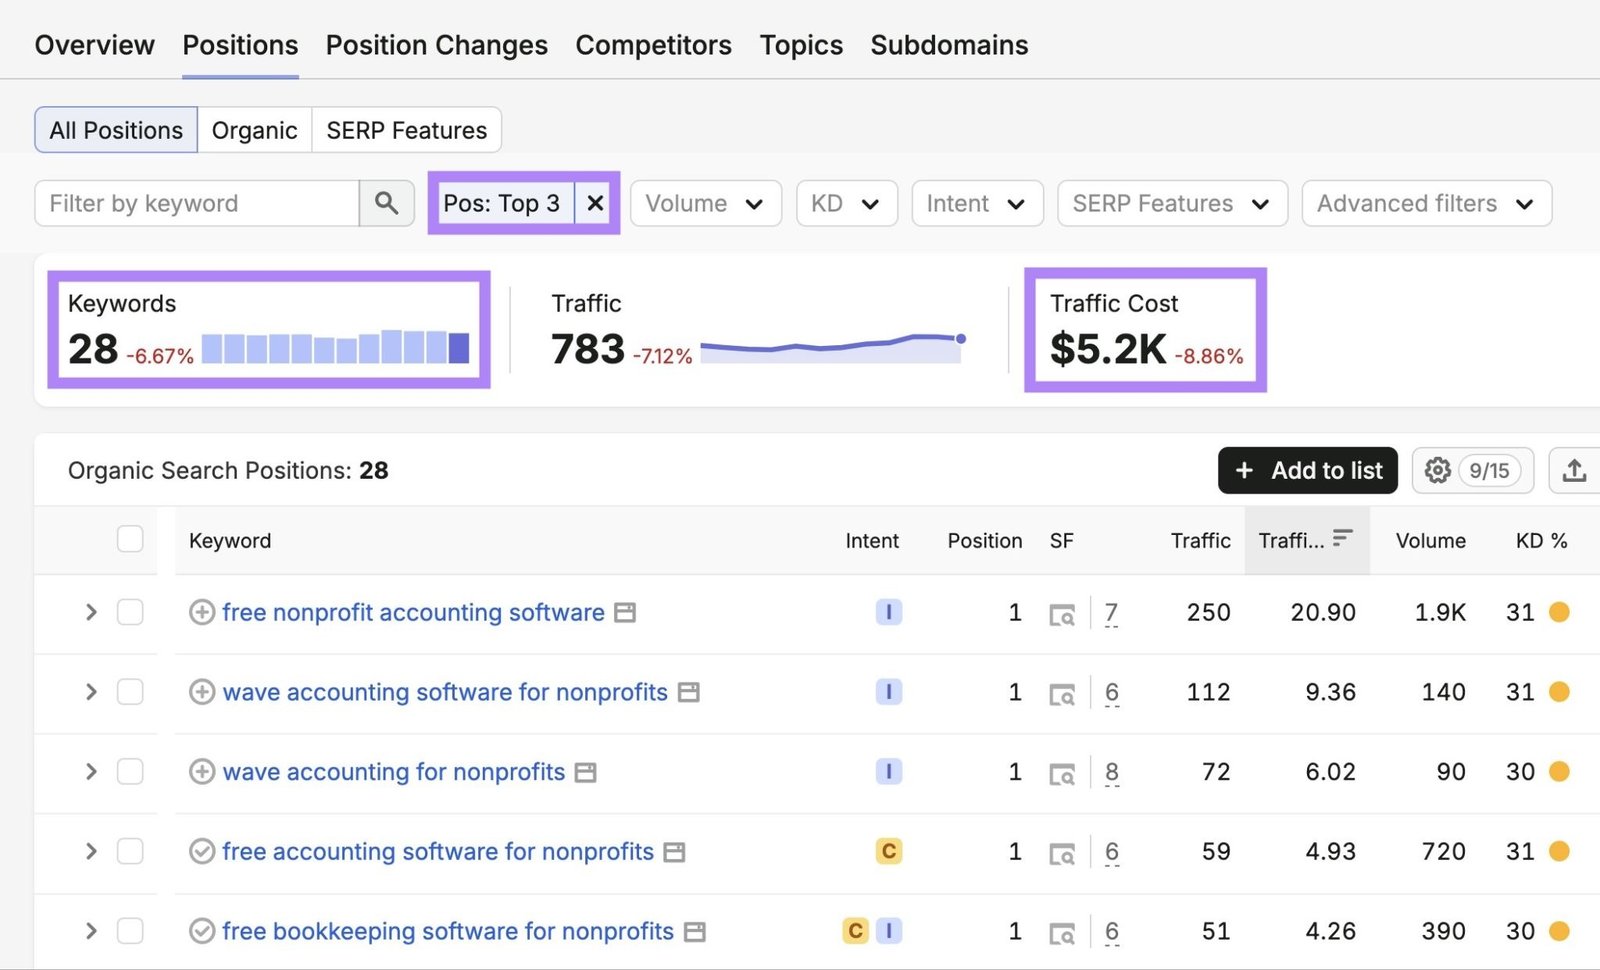Image resolution: width=1600 pixels, height=970 pixels.
Task: Open table column settings gear
Action: click(1438, 470)
